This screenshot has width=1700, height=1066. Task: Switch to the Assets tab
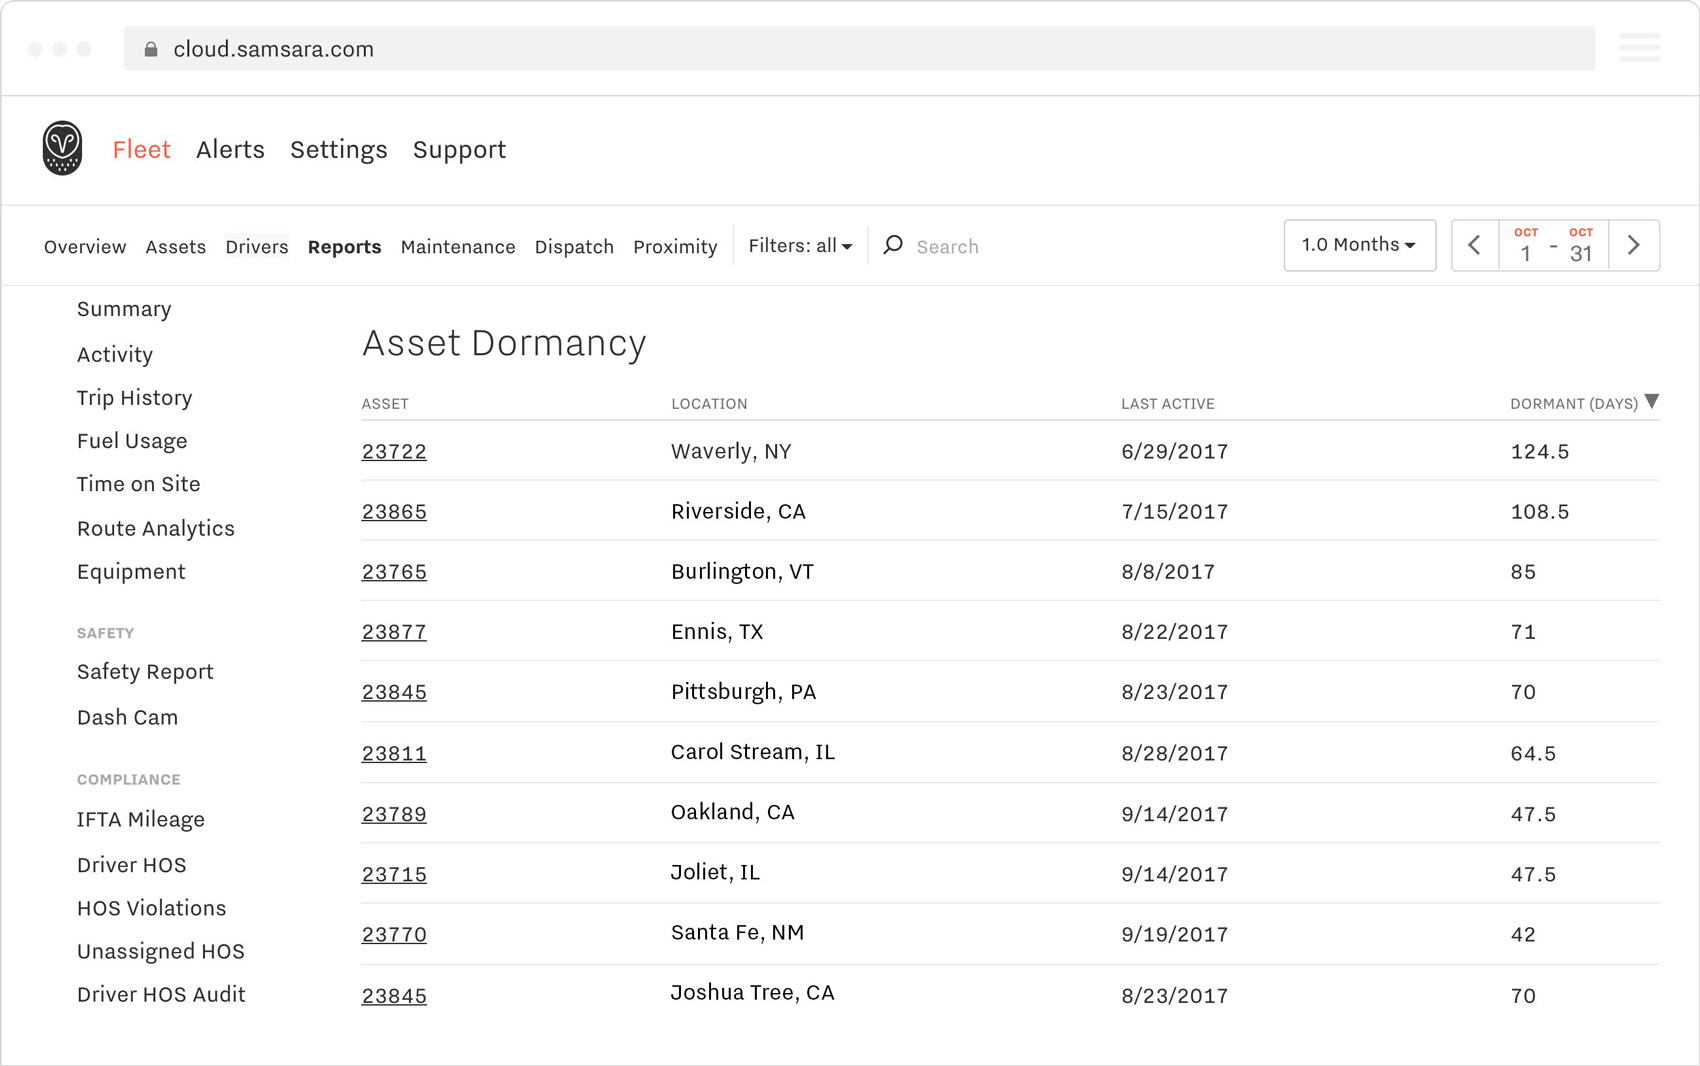(x=176, y=247)
